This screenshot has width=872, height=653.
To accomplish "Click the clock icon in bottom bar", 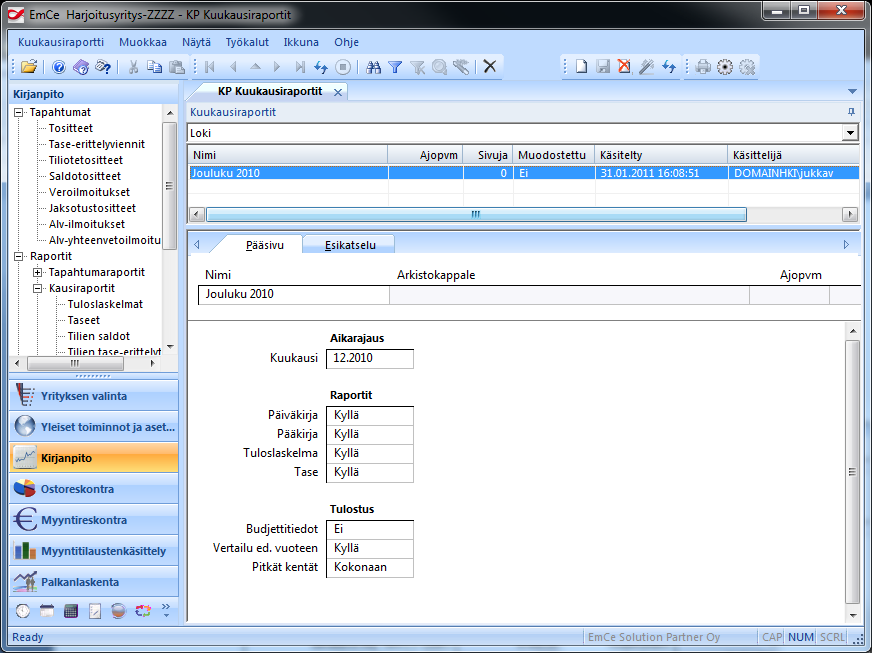I will (23, 611).
